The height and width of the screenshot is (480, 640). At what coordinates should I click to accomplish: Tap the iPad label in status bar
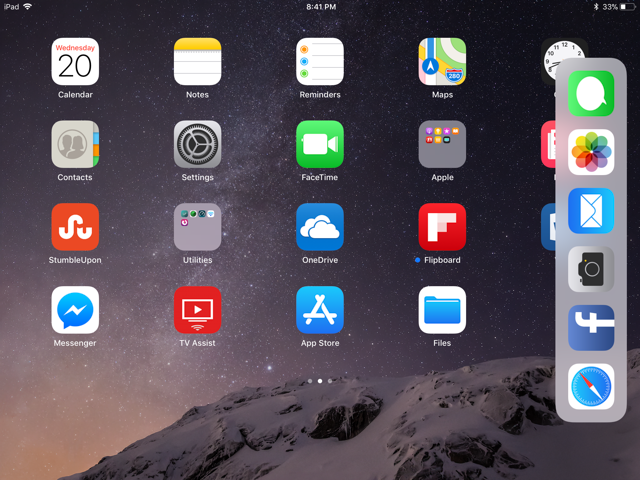[11, 7]
